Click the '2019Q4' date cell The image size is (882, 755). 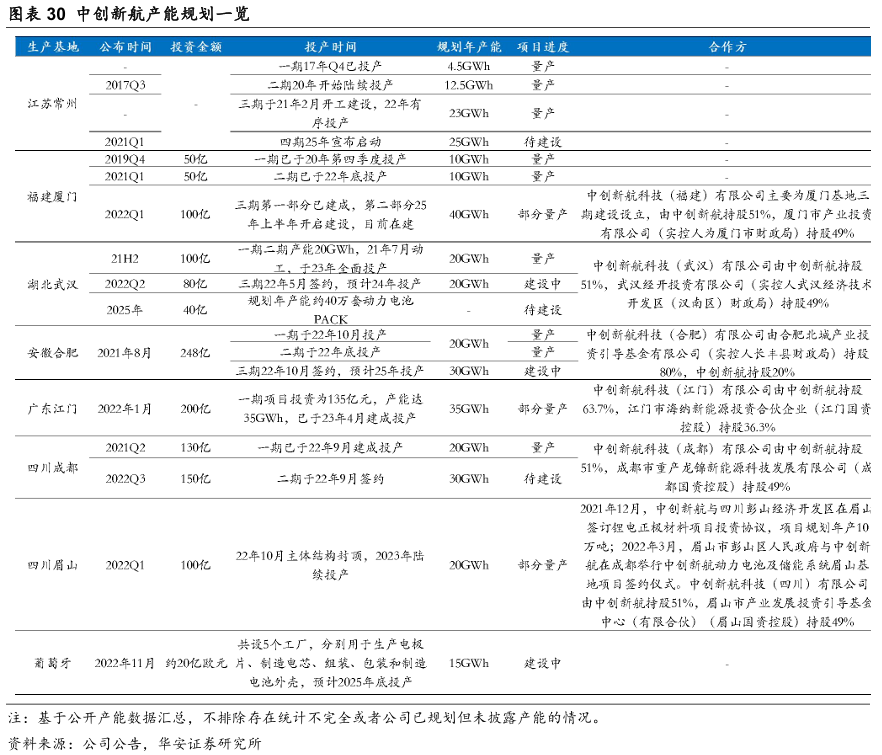click(125, 160)
